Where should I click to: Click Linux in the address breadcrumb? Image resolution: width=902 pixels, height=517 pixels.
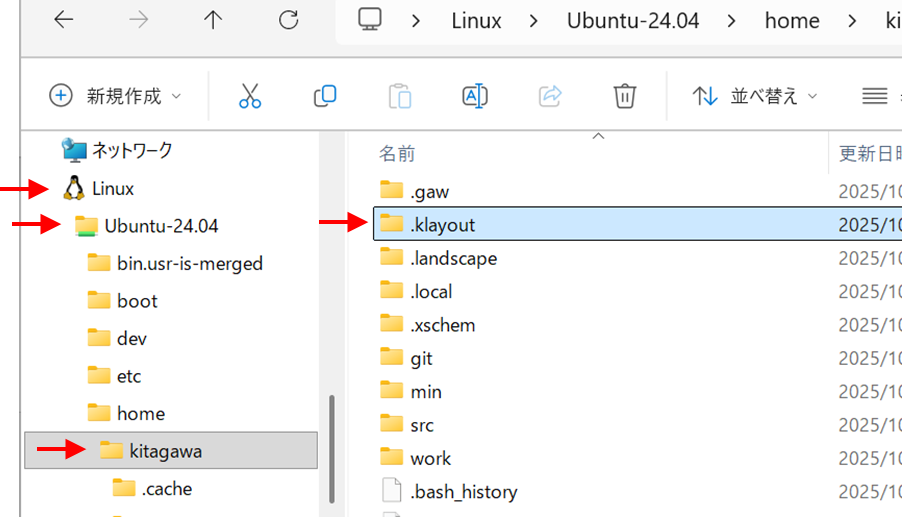pos(476,20)
